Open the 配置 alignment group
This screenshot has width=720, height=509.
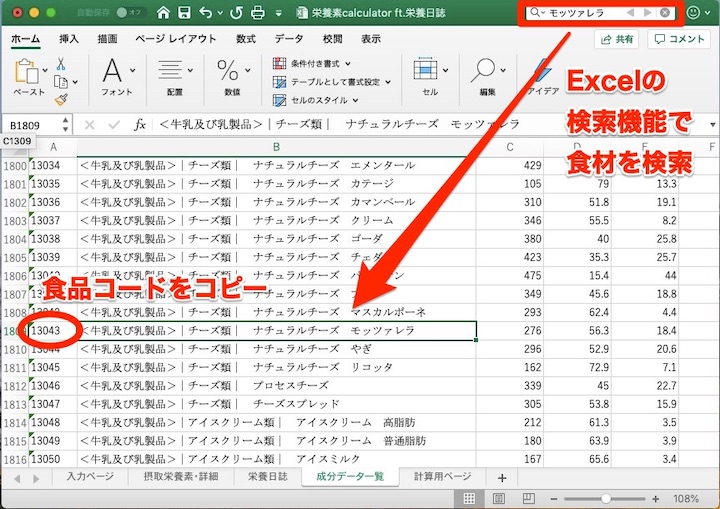(175, 77)
